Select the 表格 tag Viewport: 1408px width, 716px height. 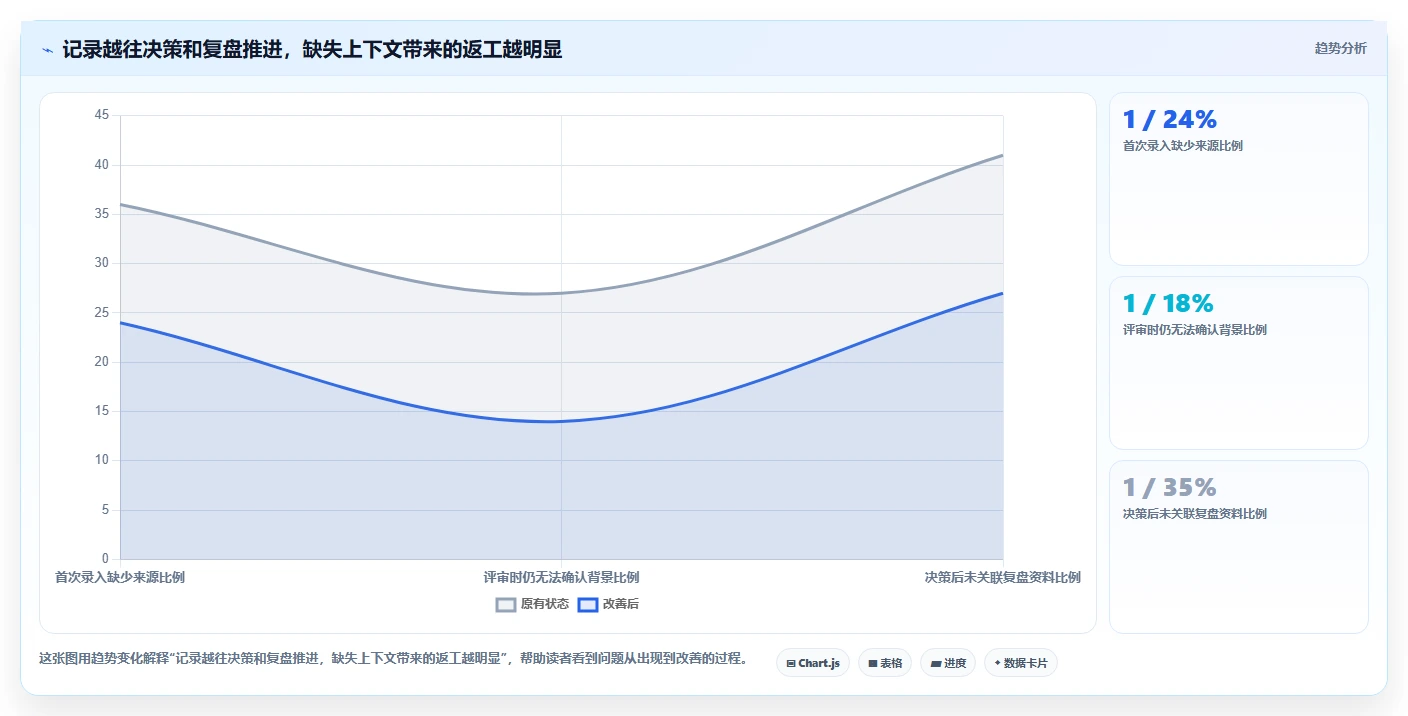coord(885,663)
